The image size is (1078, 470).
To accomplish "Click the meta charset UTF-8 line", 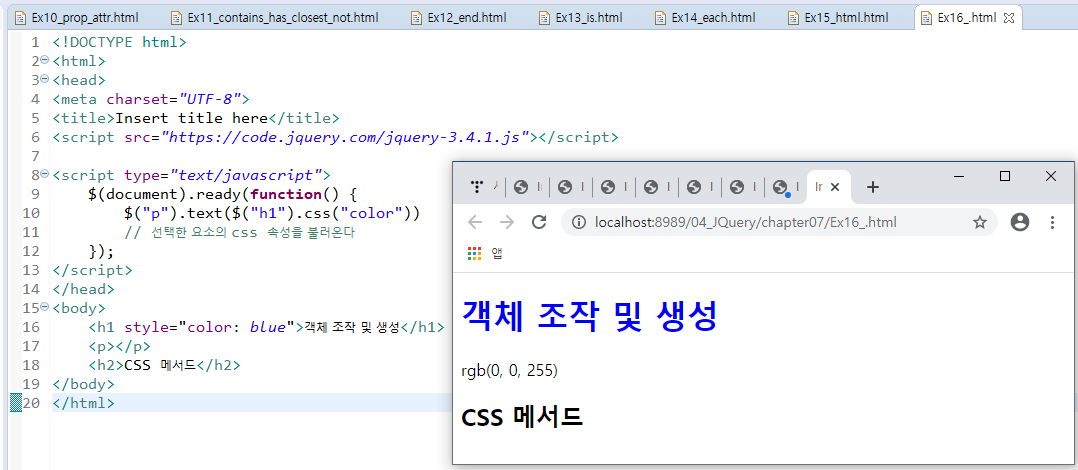I will pyautogui.click(x=151, y=99).
